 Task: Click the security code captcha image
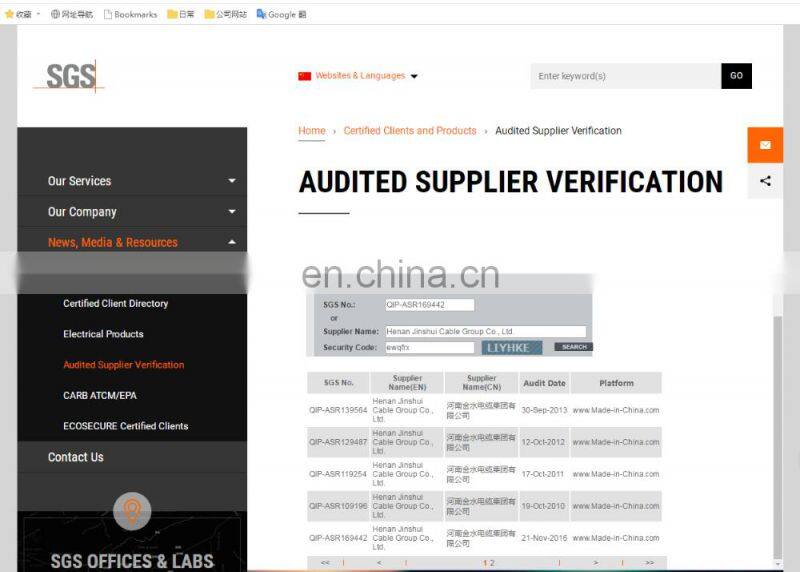click(512, 347)
